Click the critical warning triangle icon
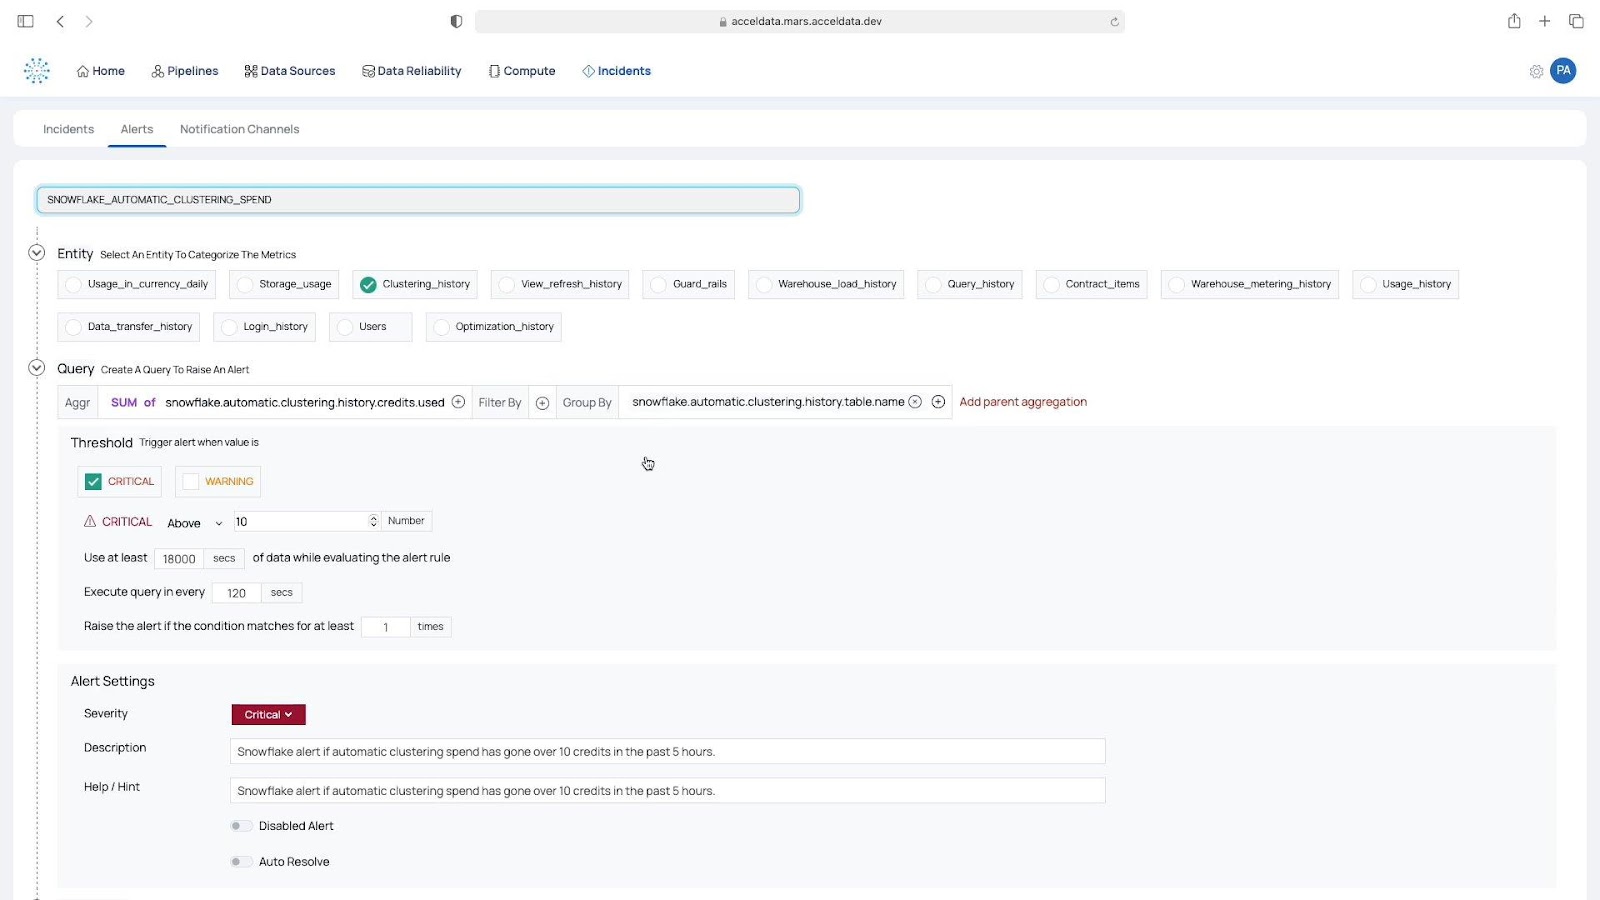The width and height of the screenshot is (1600, 900). [90, 521]
